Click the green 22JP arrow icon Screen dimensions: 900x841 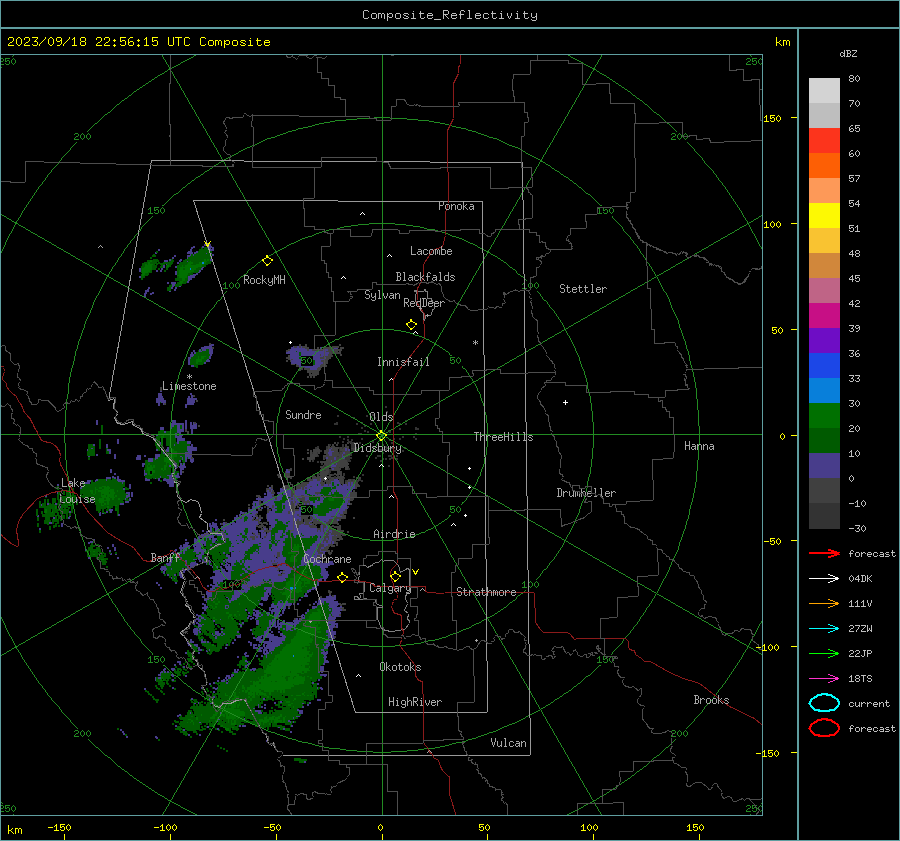click(824, 653)
